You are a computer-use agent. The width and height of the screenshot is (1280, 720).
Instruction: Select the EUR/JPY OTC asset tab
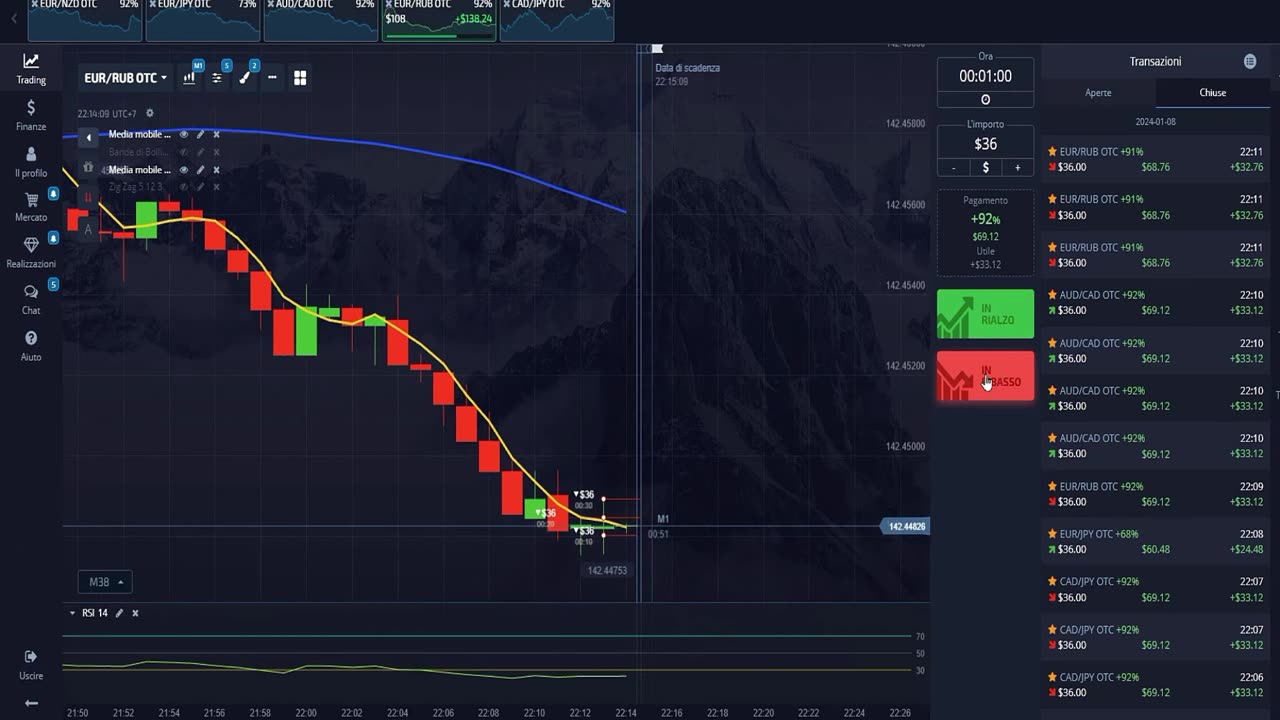coord(202,20)
